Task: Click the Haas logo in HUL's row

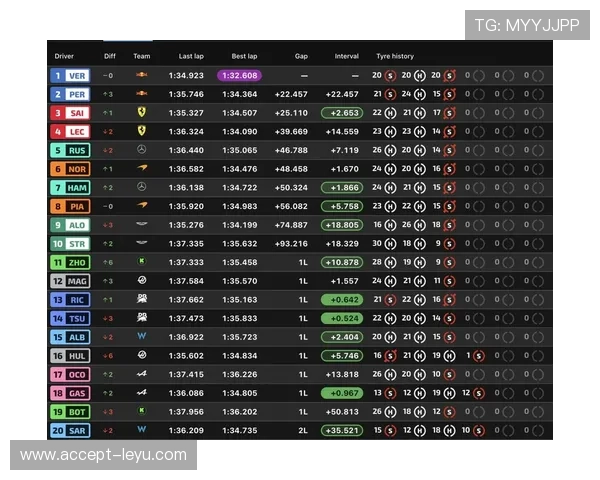Action: 142,355
